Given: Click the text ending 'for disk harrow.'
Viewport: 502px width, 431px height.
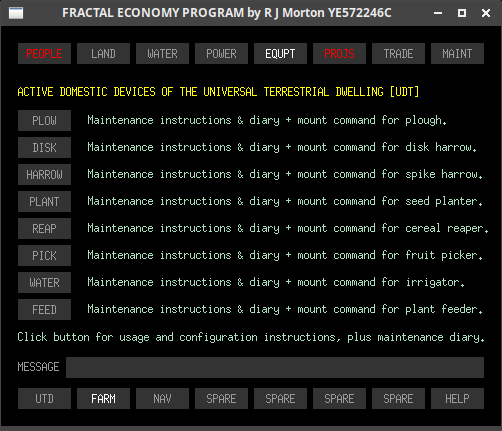Looking at the screenshot, I should pos(282,147).
